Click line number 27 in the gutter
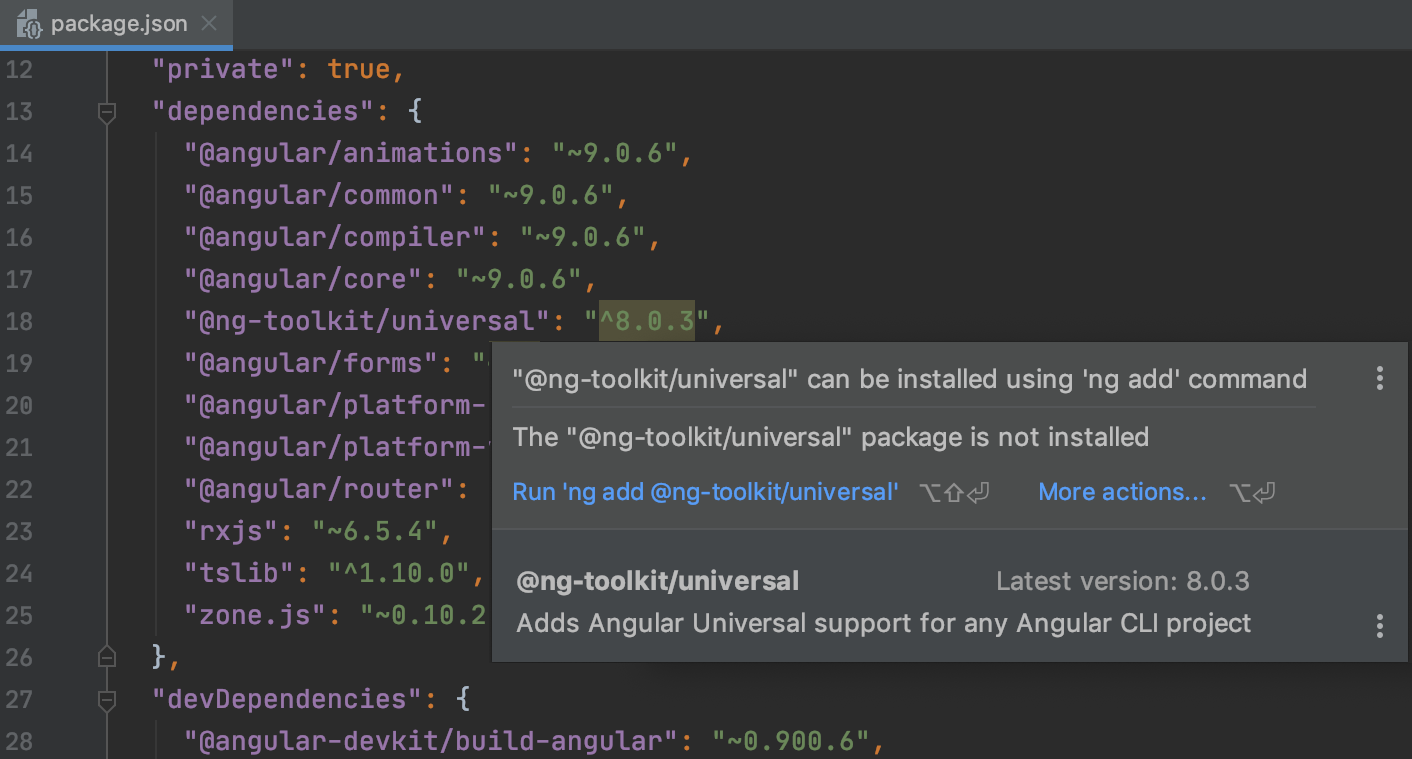1412x759 pixels. pos(19,699)
